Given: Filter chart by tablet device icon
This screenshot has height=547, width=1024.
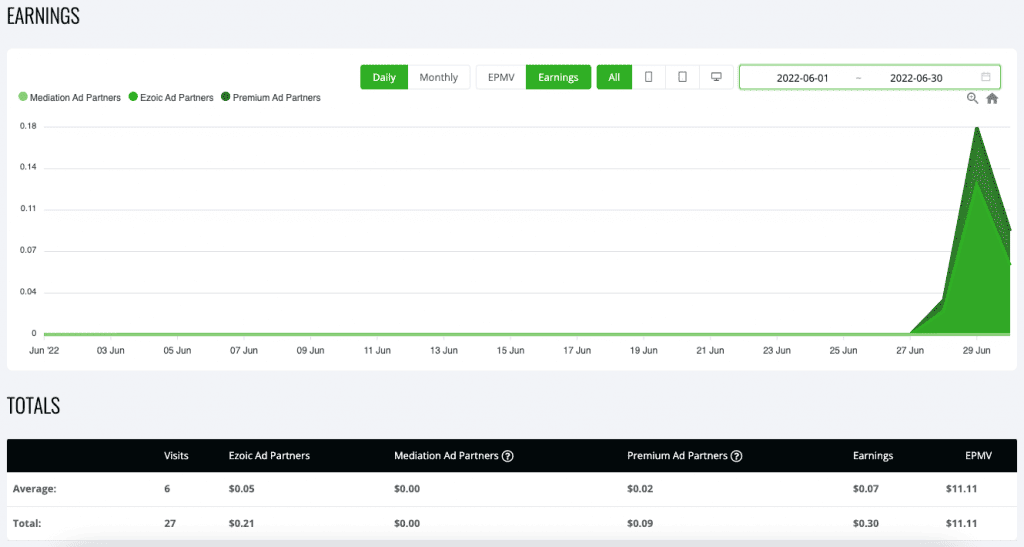Looking at the screenshot, I should (682, 77).
